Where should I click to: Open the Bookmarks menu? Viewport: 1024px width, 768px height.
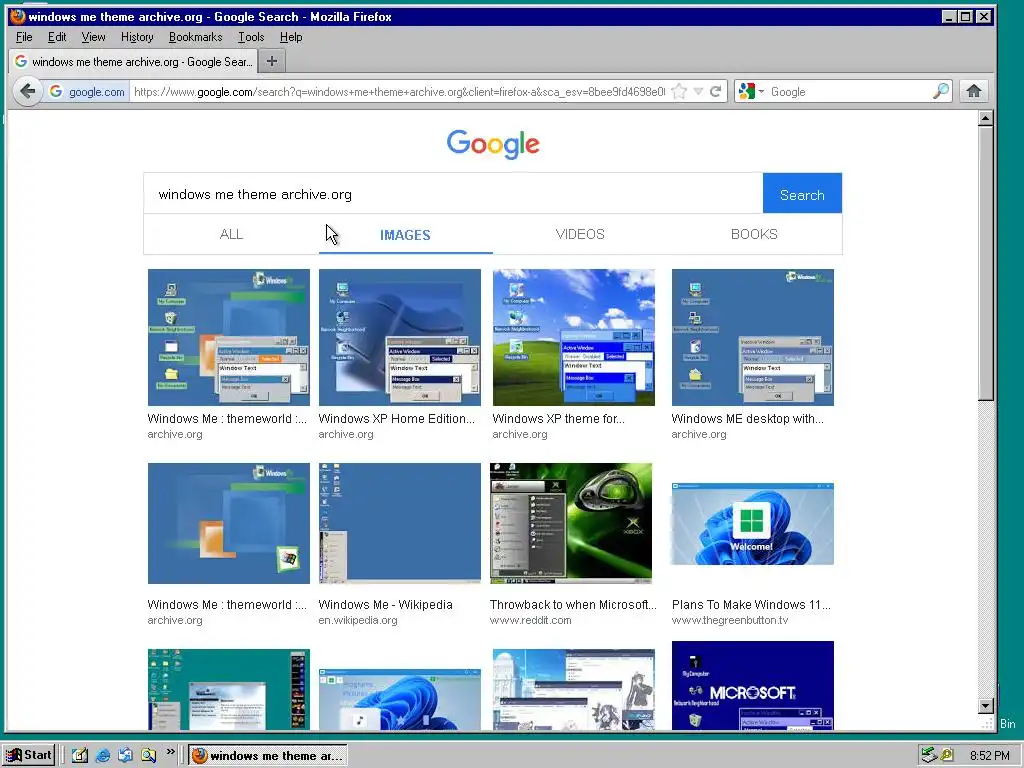pyautogui.click(x=195, y=37)
